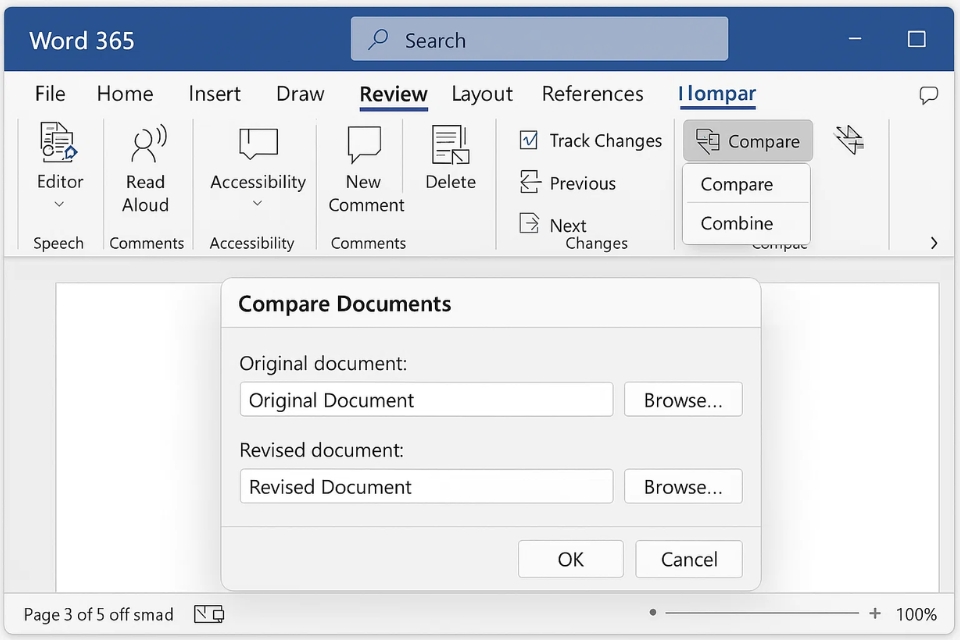The height and width of the screenshot is (640, 960).
Task: Open the Compare dropdown button
Action: [x=748, y=141]
